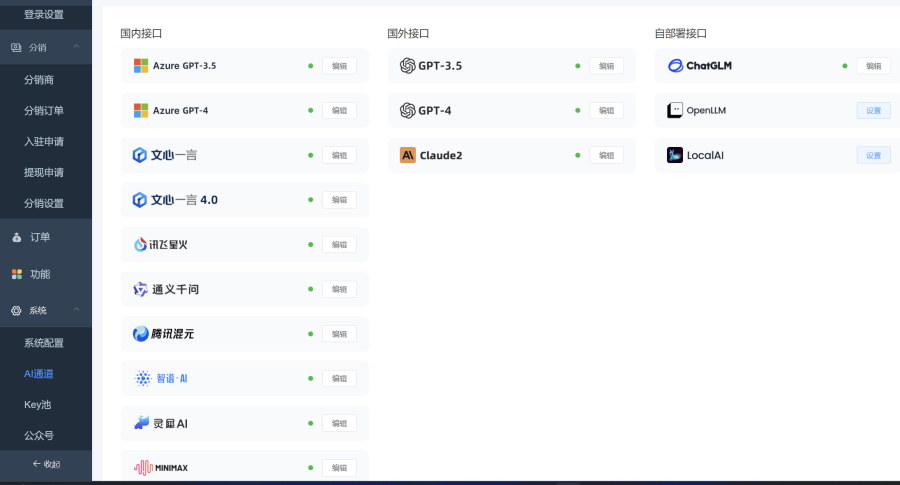
Task: Open the Key池 menu item
Action: [38, 405]
